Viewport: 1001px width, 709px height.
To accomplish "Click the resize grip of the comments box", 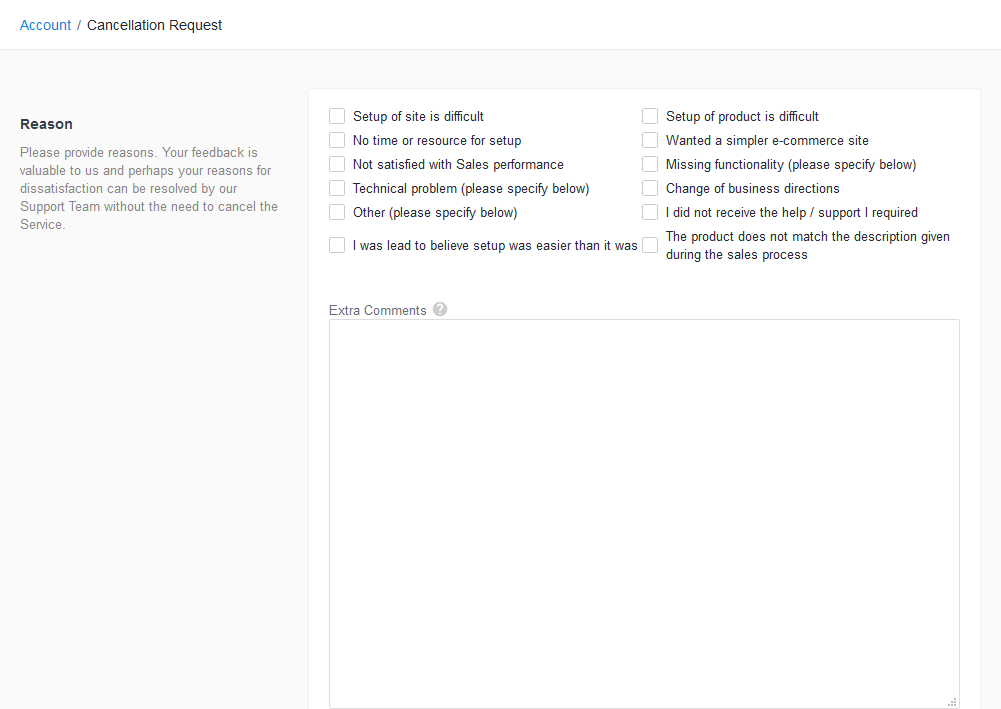I will click(952, 703).
